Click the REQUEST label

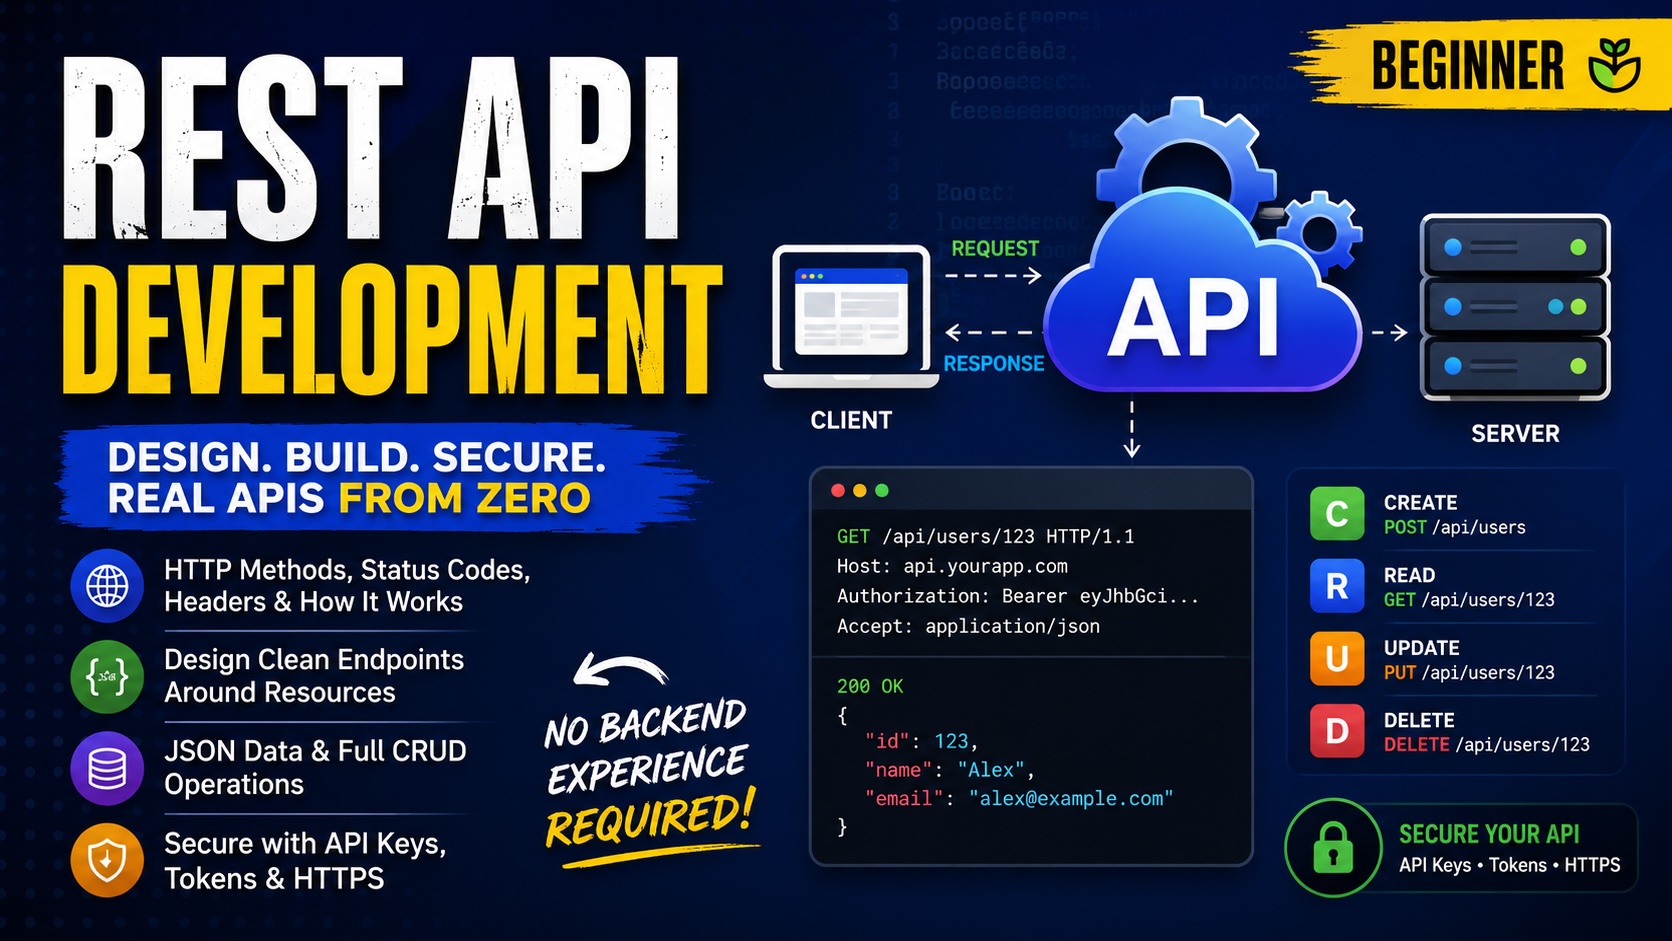(x=995, y=248)
